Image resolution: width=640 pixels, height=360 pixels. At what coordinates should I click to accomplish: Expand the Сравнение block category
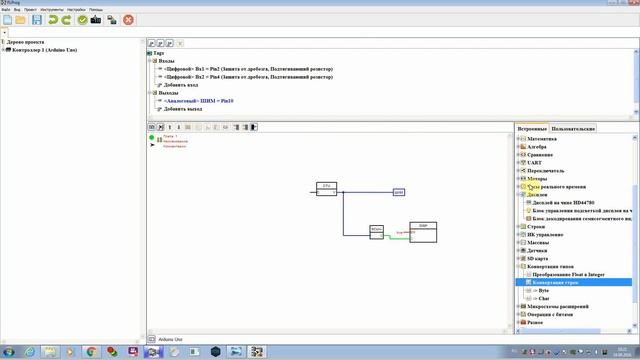[x=518, y=155]
